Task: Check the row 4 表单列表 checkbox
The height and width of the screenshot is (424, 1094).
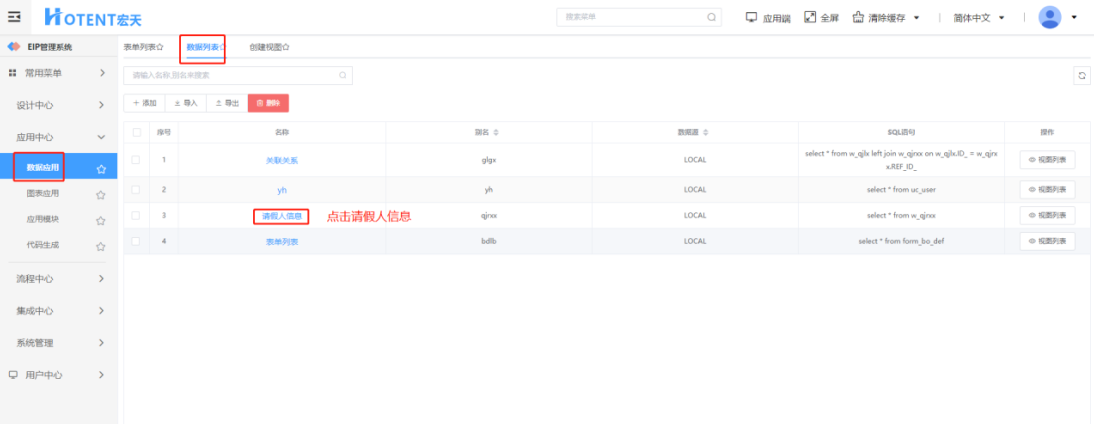Action: [x=136, y=241]
